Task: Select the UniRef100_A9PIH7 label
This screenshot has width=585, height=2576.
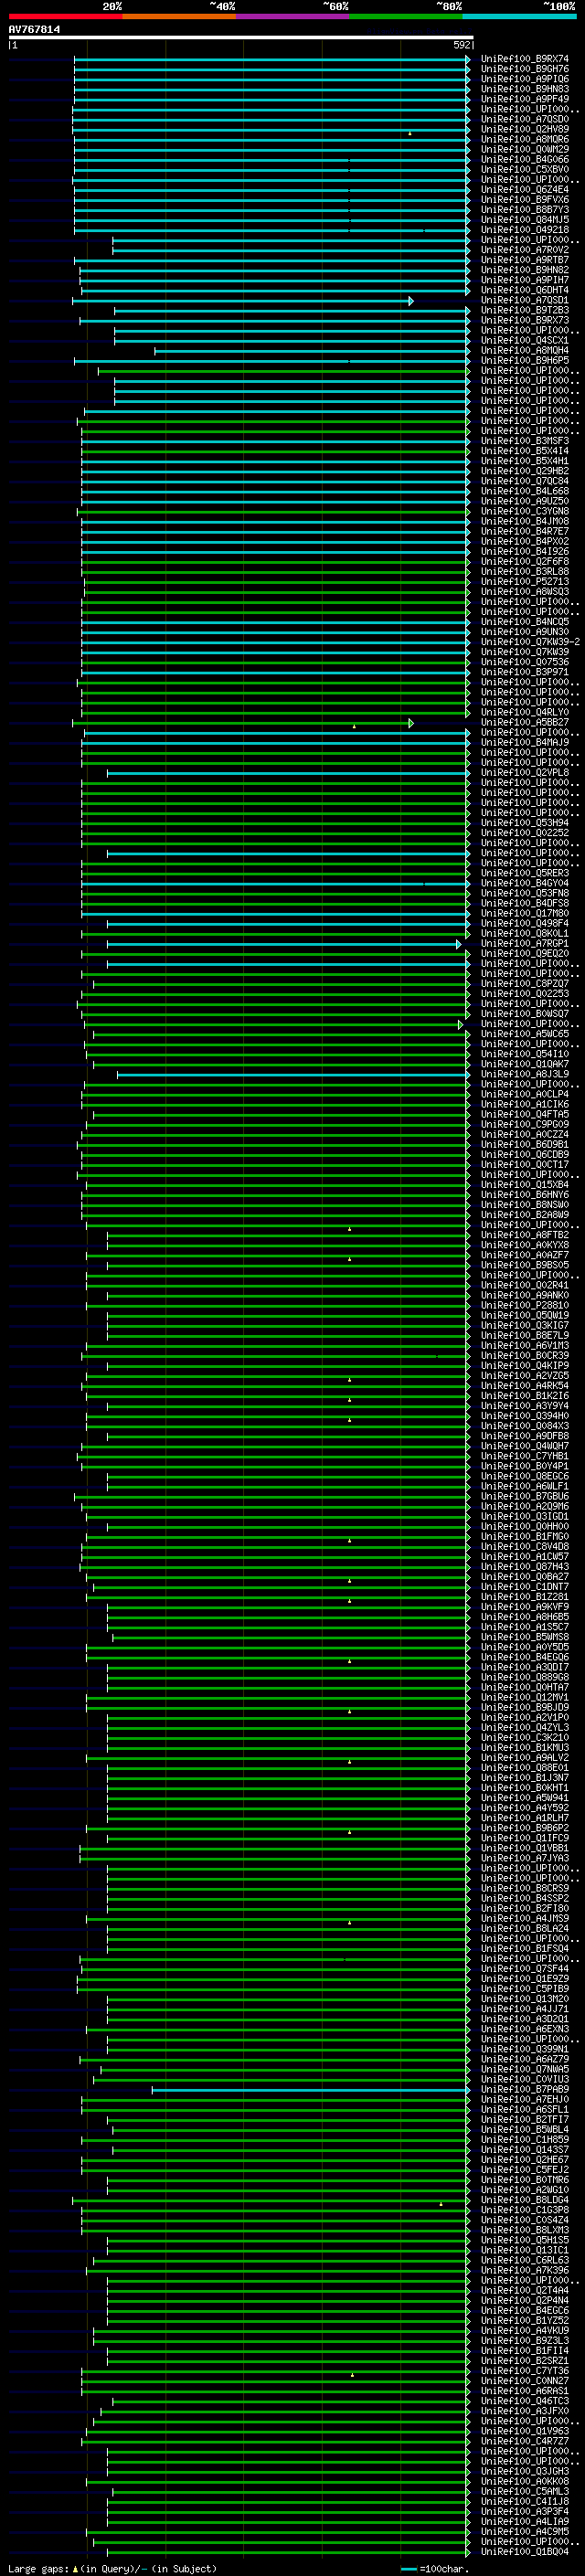Action: 525,280
